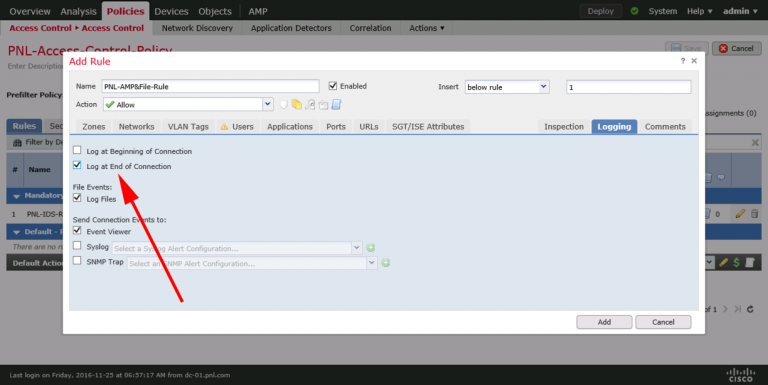
Task: Check the Syslog checkbox
Action: tap(77, 245)
